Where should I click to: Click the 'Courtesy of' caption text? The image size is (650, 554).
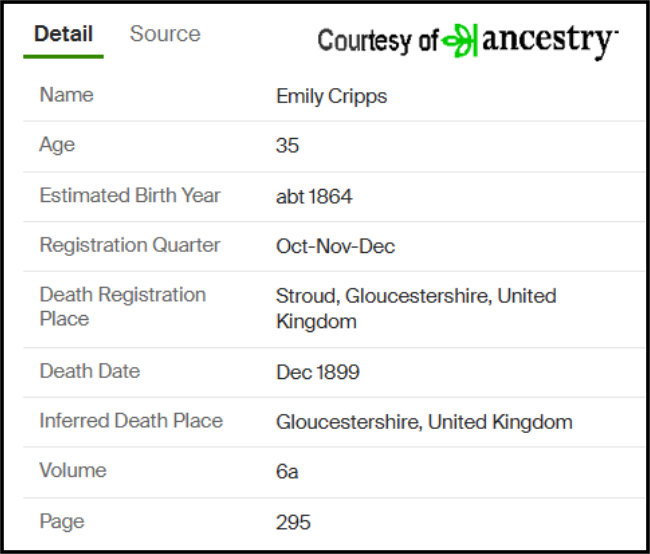click(378, 41)
